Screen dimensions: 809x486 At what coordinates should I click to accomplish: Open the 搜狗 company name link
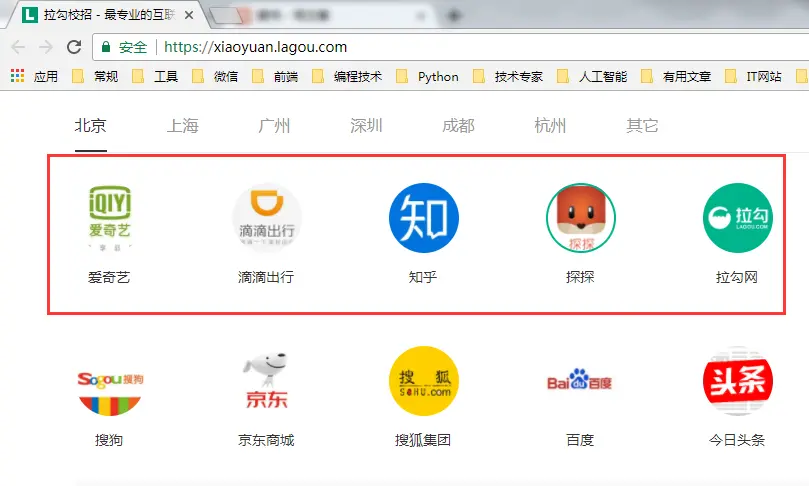tap(109, 440)
